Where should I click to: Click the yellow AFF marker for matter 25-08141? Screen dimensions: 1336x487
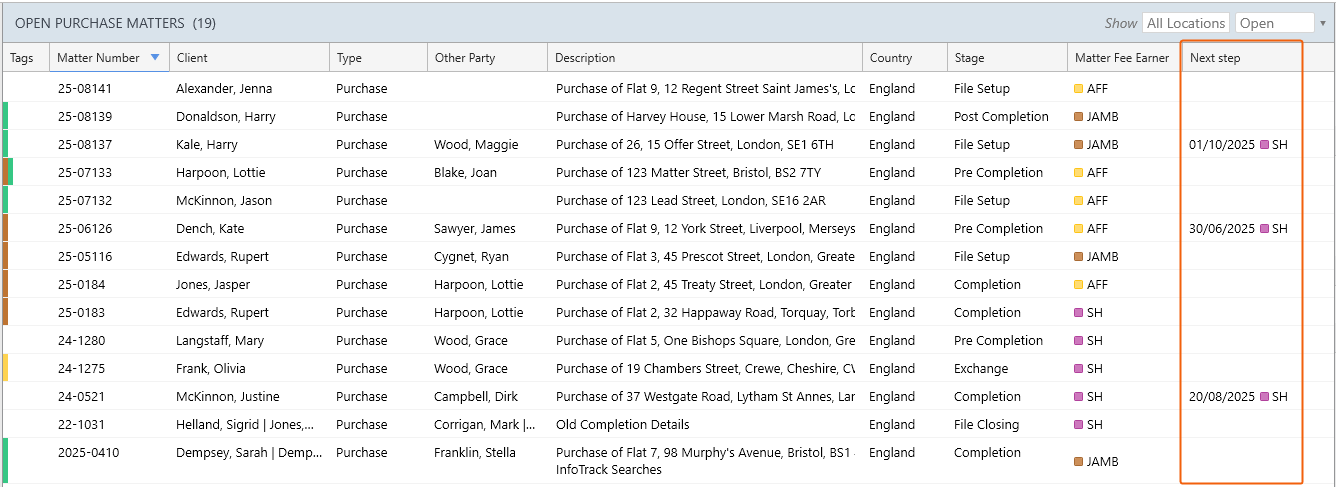[x=1079, y=89]
